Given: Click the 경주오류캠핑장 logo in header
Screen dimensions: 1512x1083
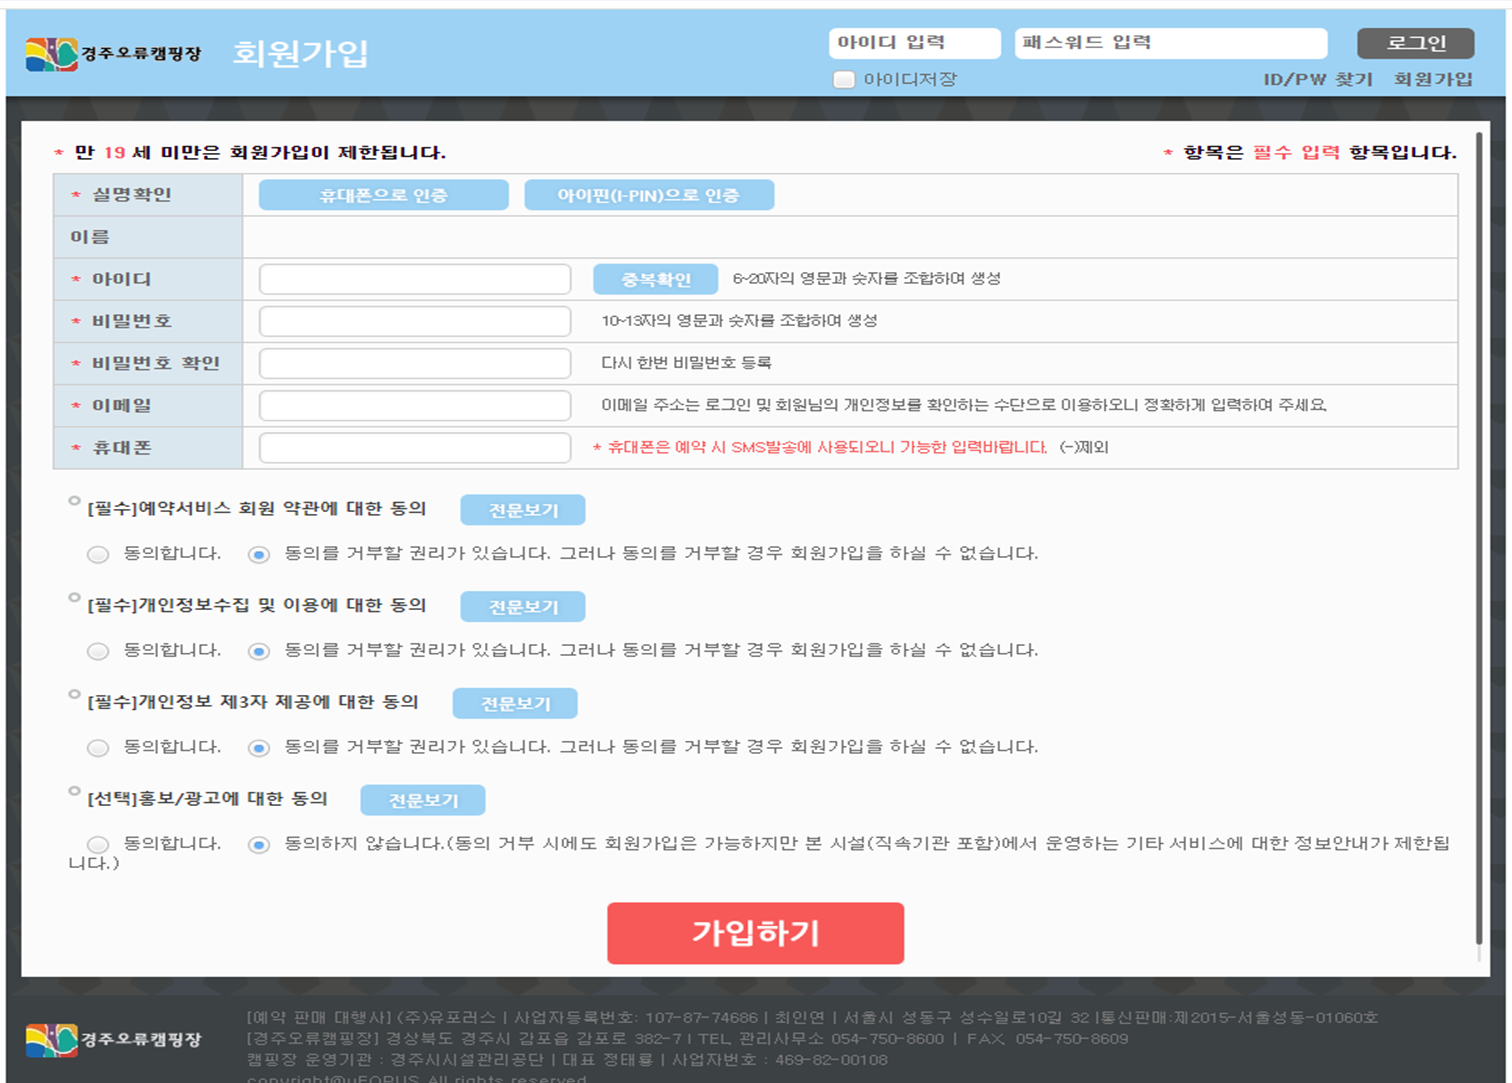Looking at the screenshot, I should click(113, 54).
